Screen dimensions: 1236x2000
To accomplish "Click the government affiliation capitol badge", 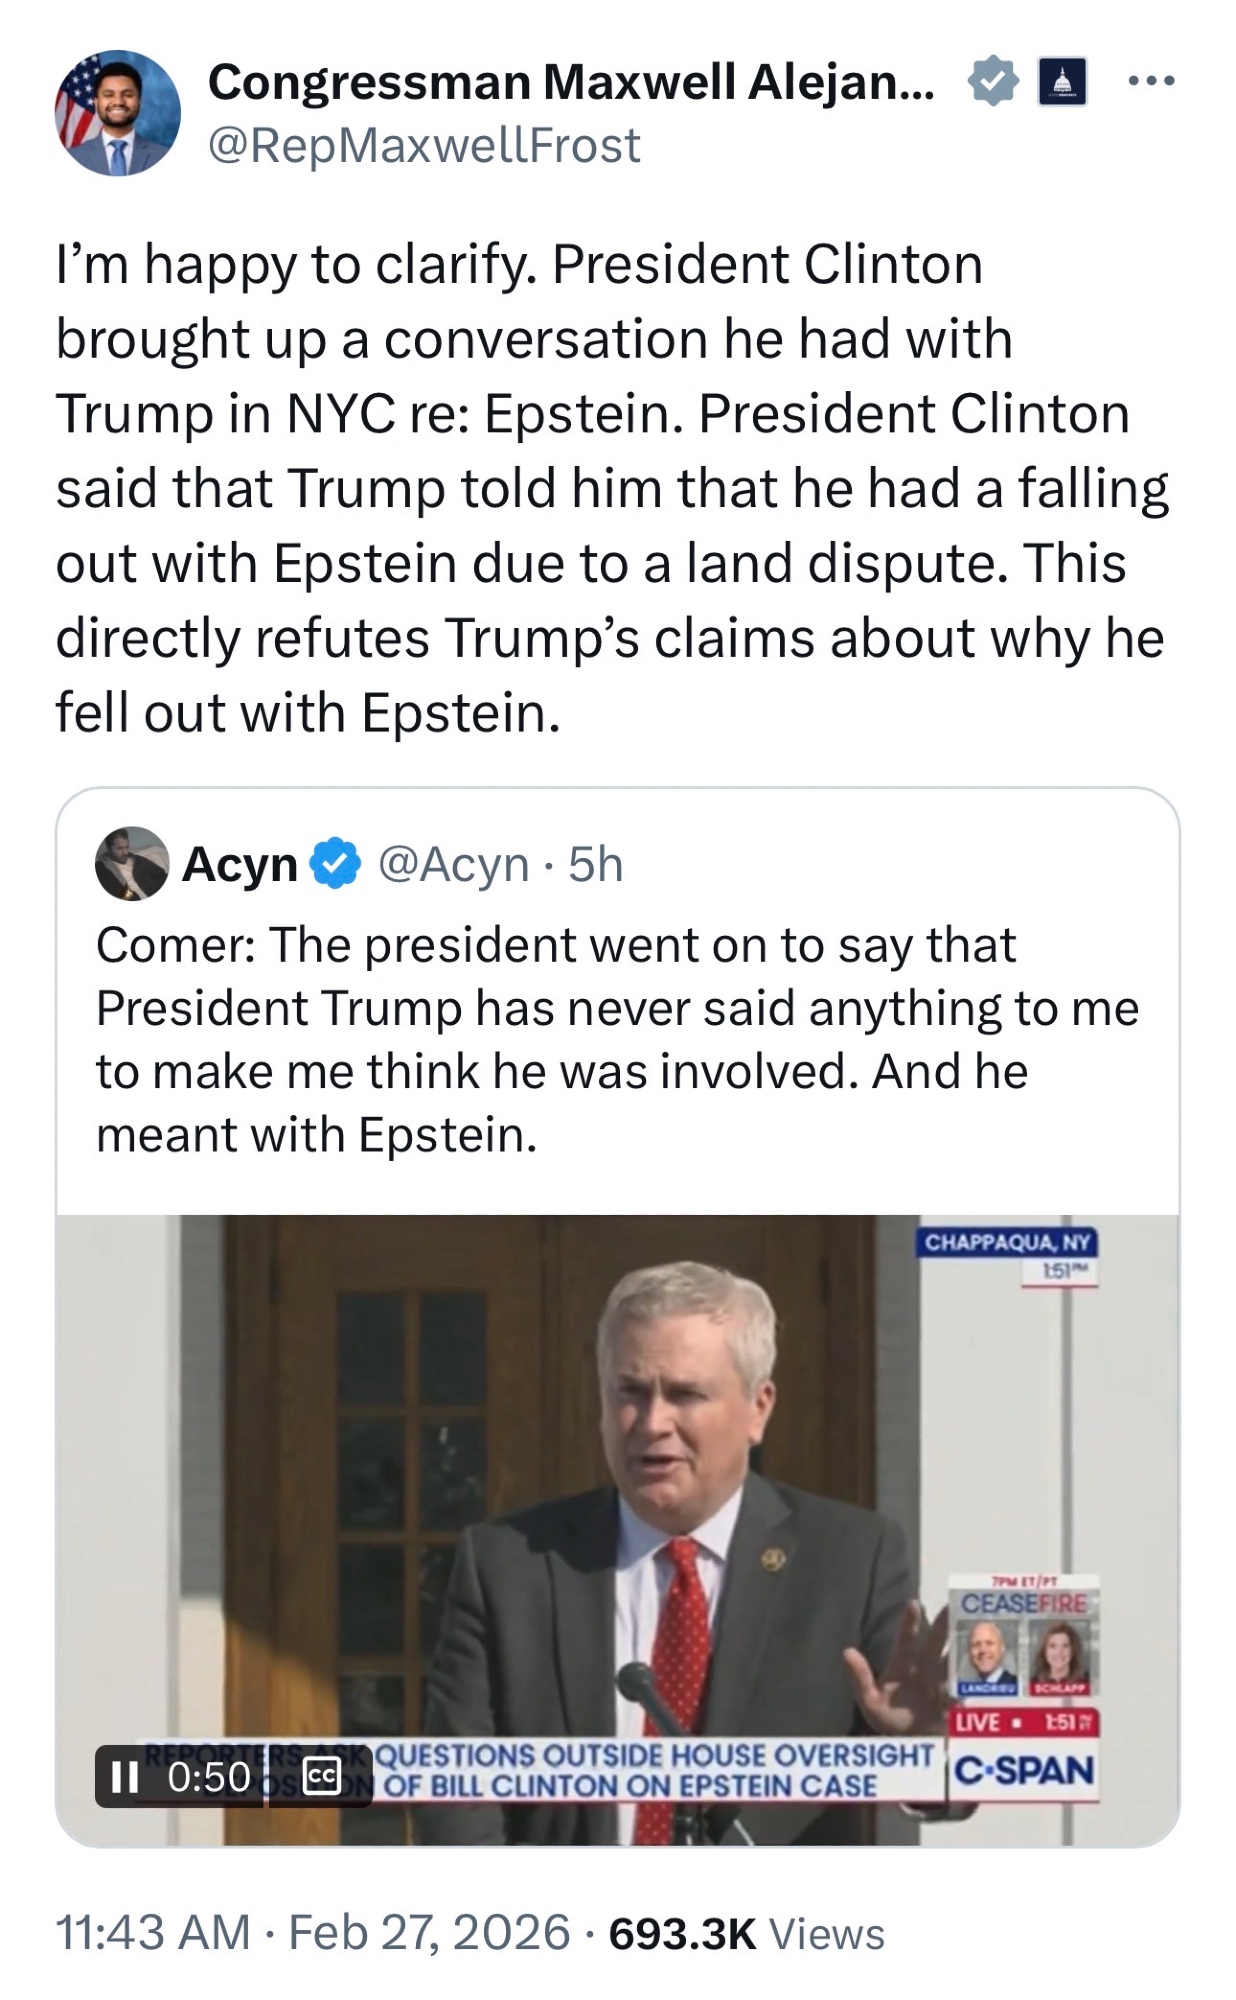I will click(1062, 82).
